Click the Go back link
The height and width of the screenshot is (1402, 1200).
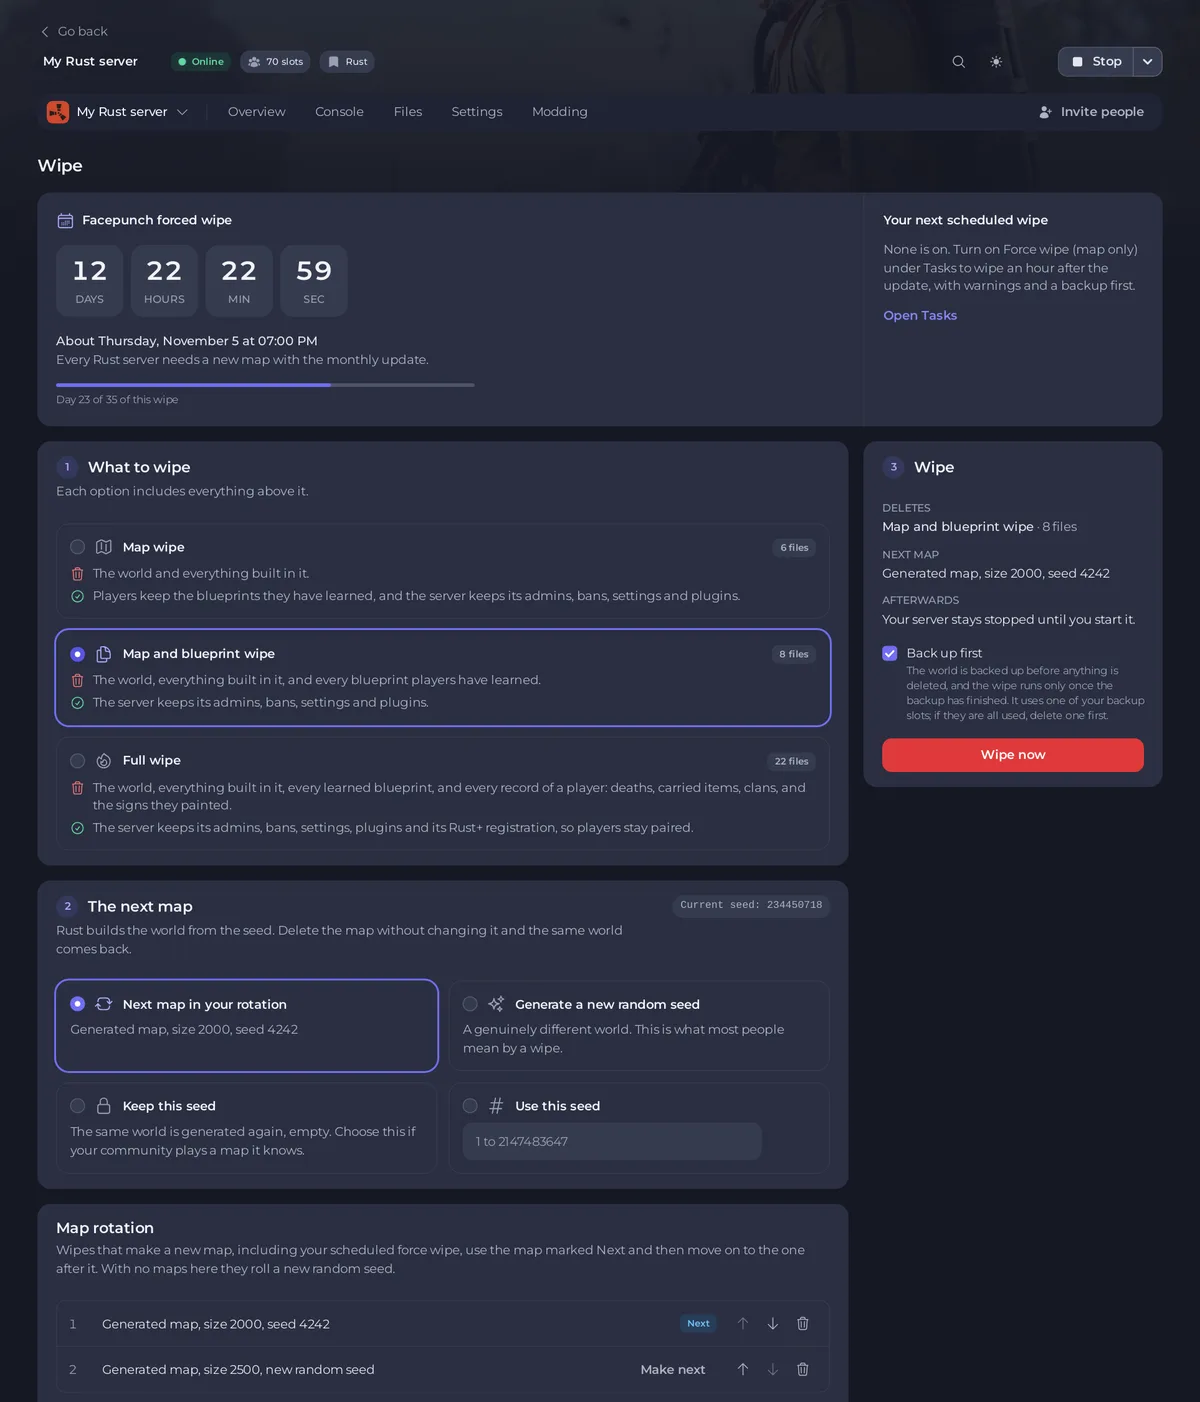click(x=73, y=32)
